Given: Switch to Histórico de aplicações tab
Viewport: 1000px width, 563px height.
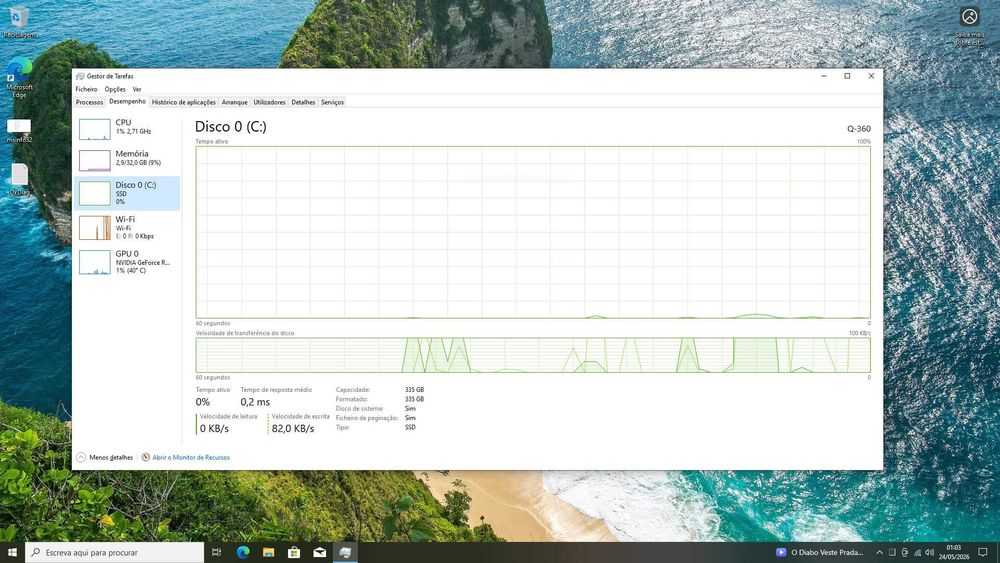Looking at the screenshot, I should [184, 102].
